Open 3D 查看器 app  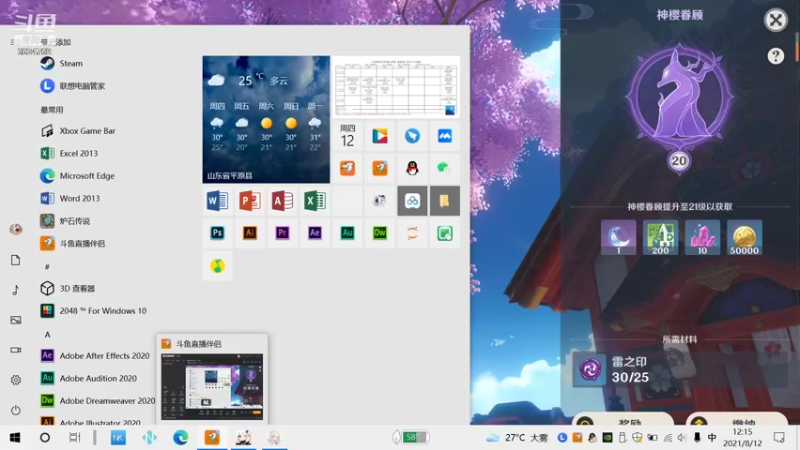(x=67, y=288)
